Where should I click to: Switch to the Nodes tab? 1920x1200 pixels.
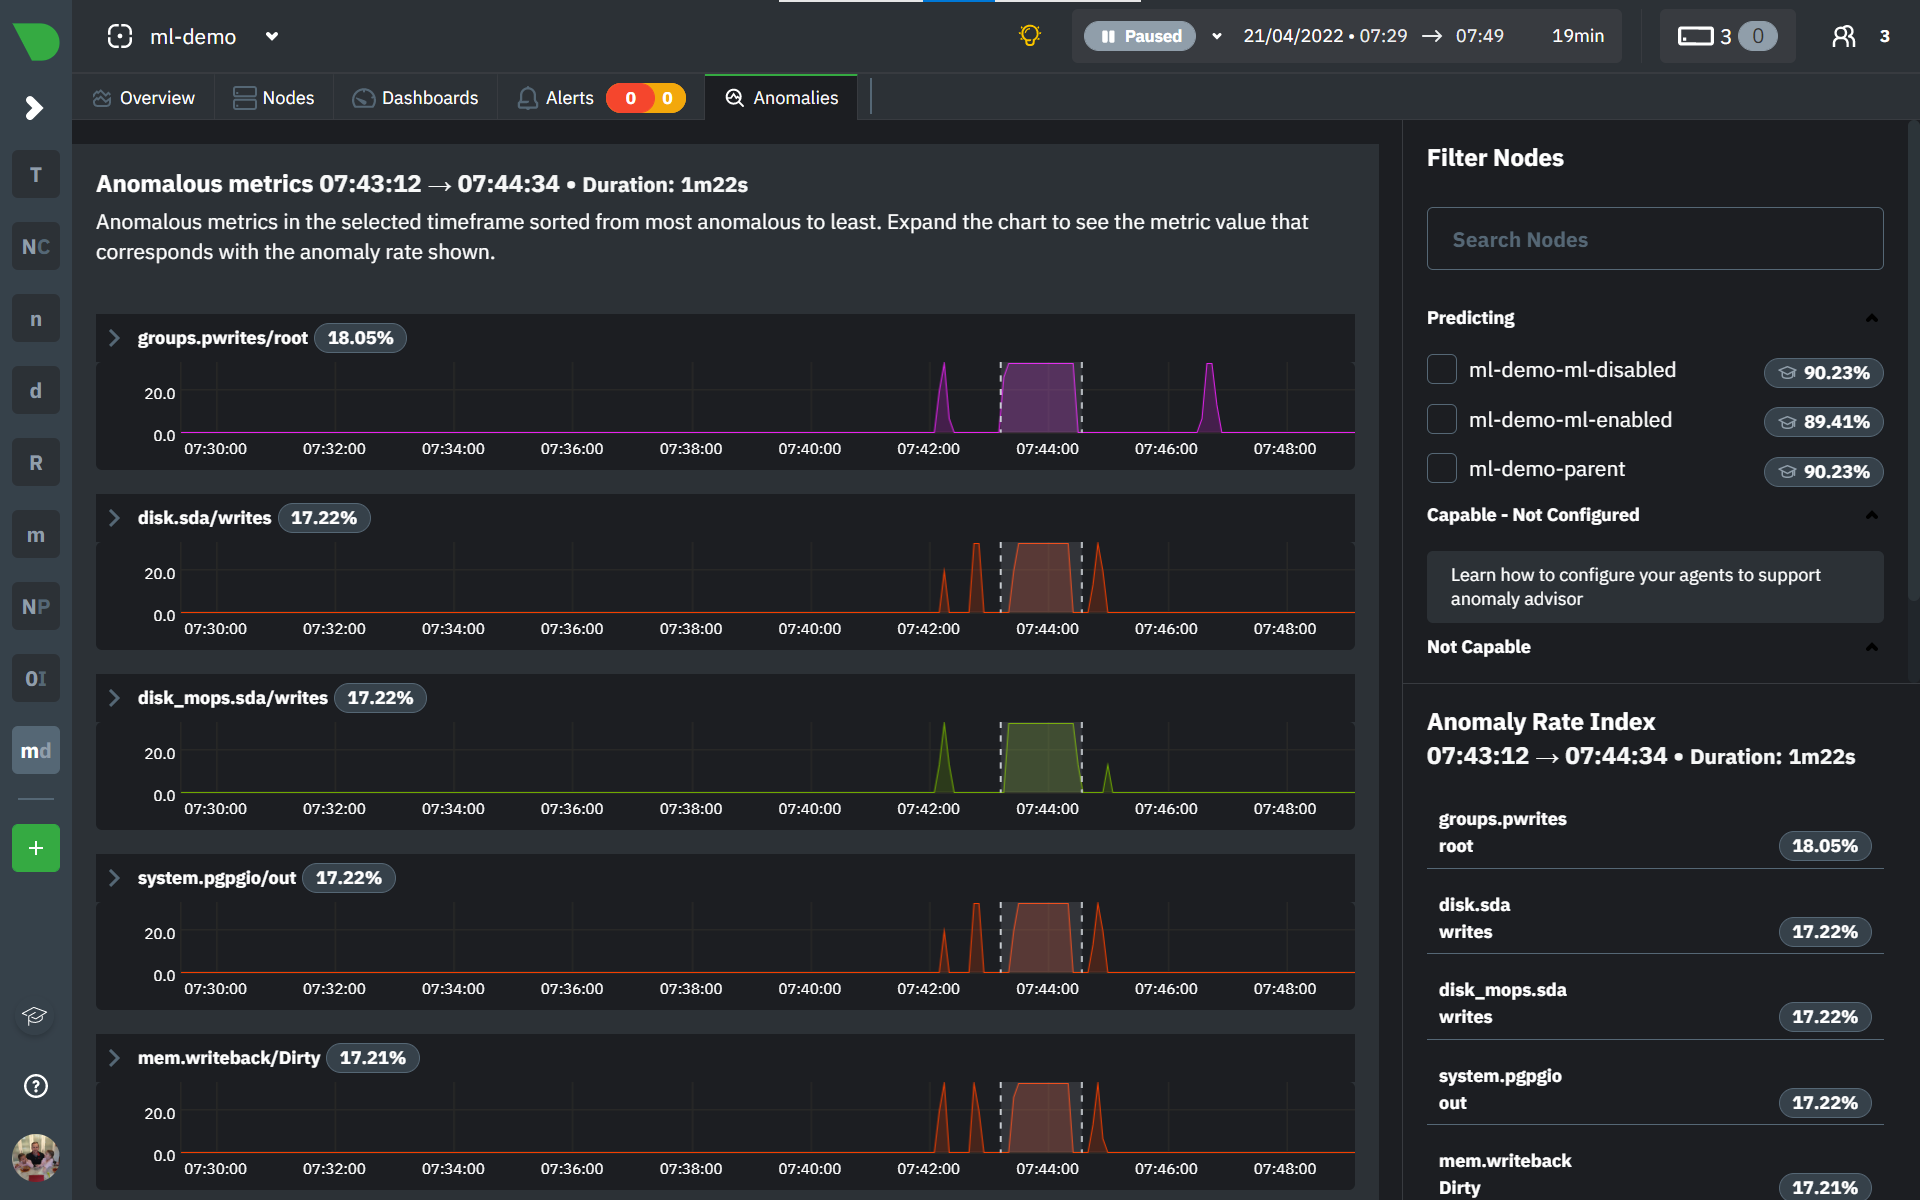click(x=274, y=98)
